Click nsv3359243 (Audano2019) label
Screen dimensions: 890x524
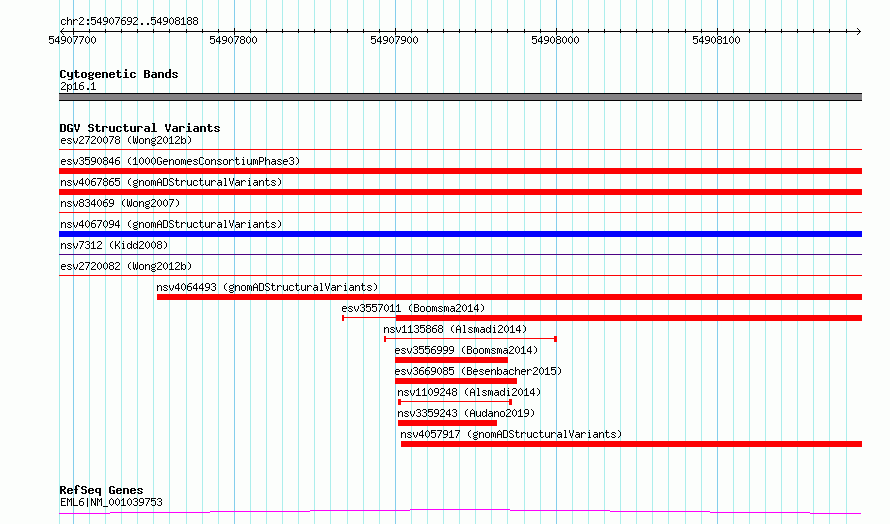coord(466,413)
